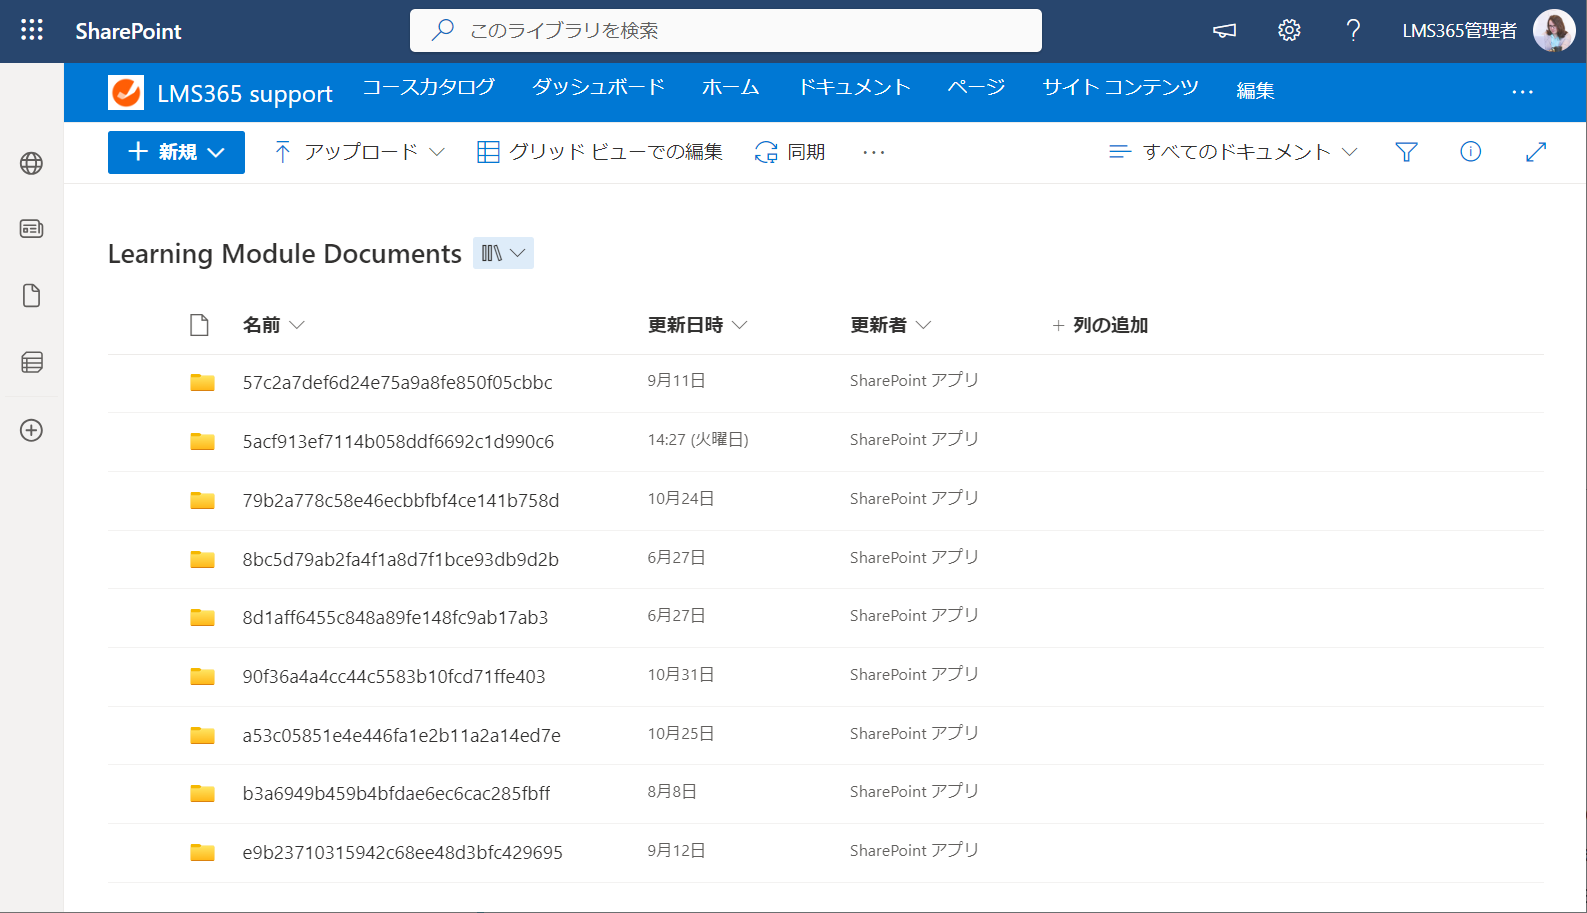Open folder e9b23710315942c68ee48d3bfc429695
The height and width of the screenshot is (913, 1587).
coord(402,852)
